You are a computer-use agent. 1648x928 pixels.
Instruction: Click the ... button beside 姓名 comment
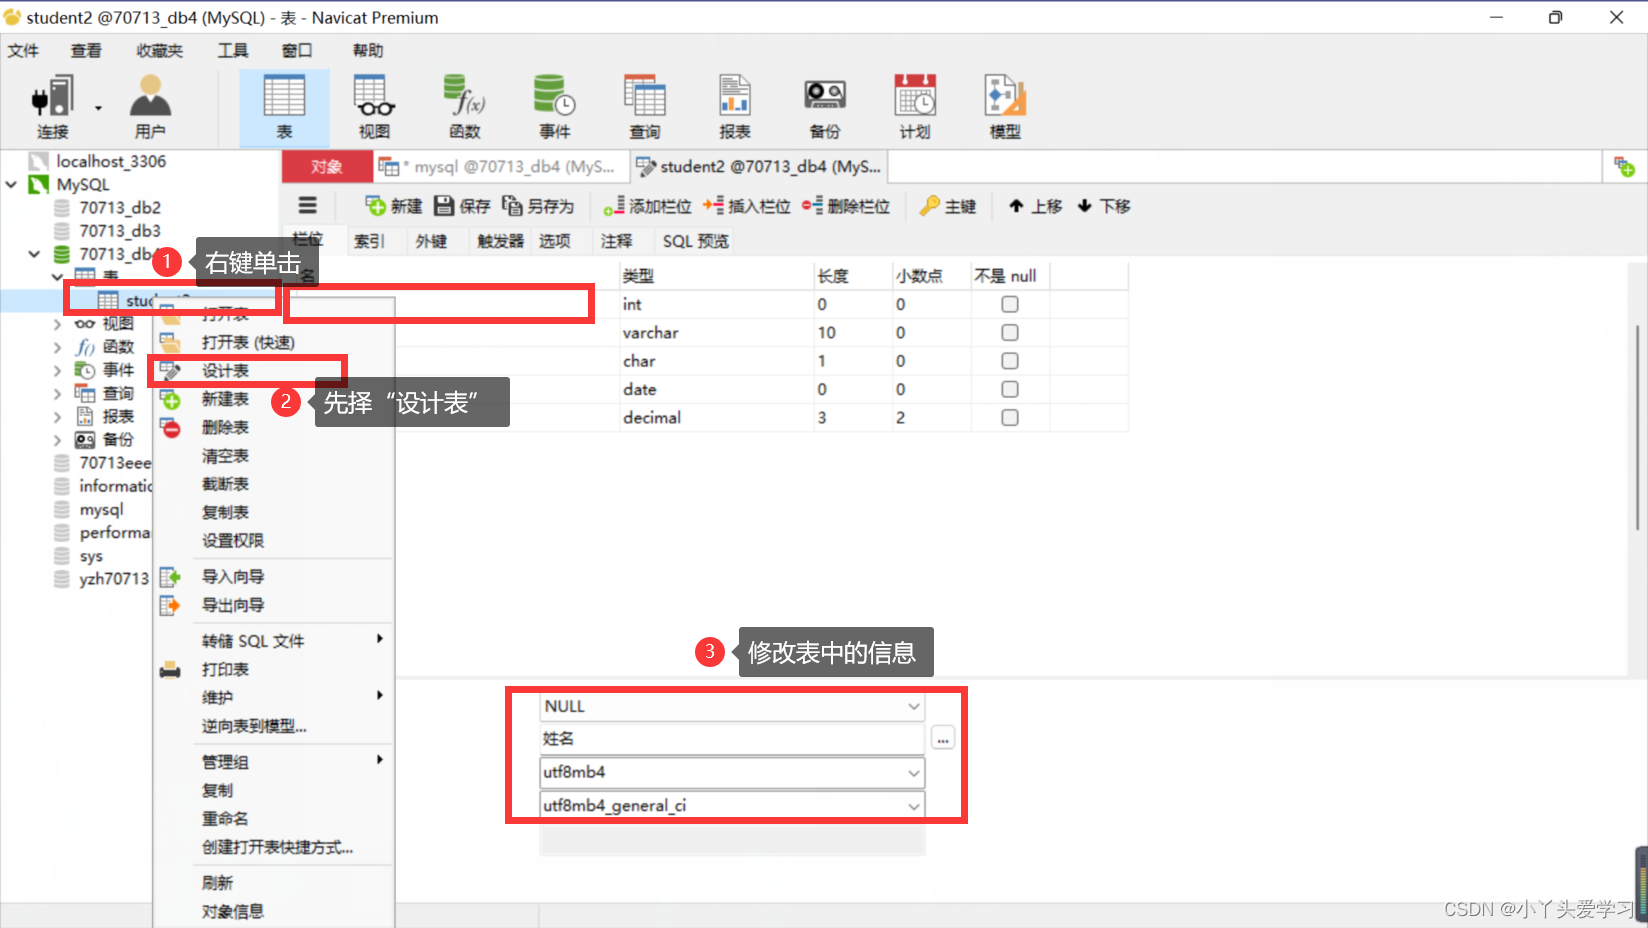[x=943, y=739]
